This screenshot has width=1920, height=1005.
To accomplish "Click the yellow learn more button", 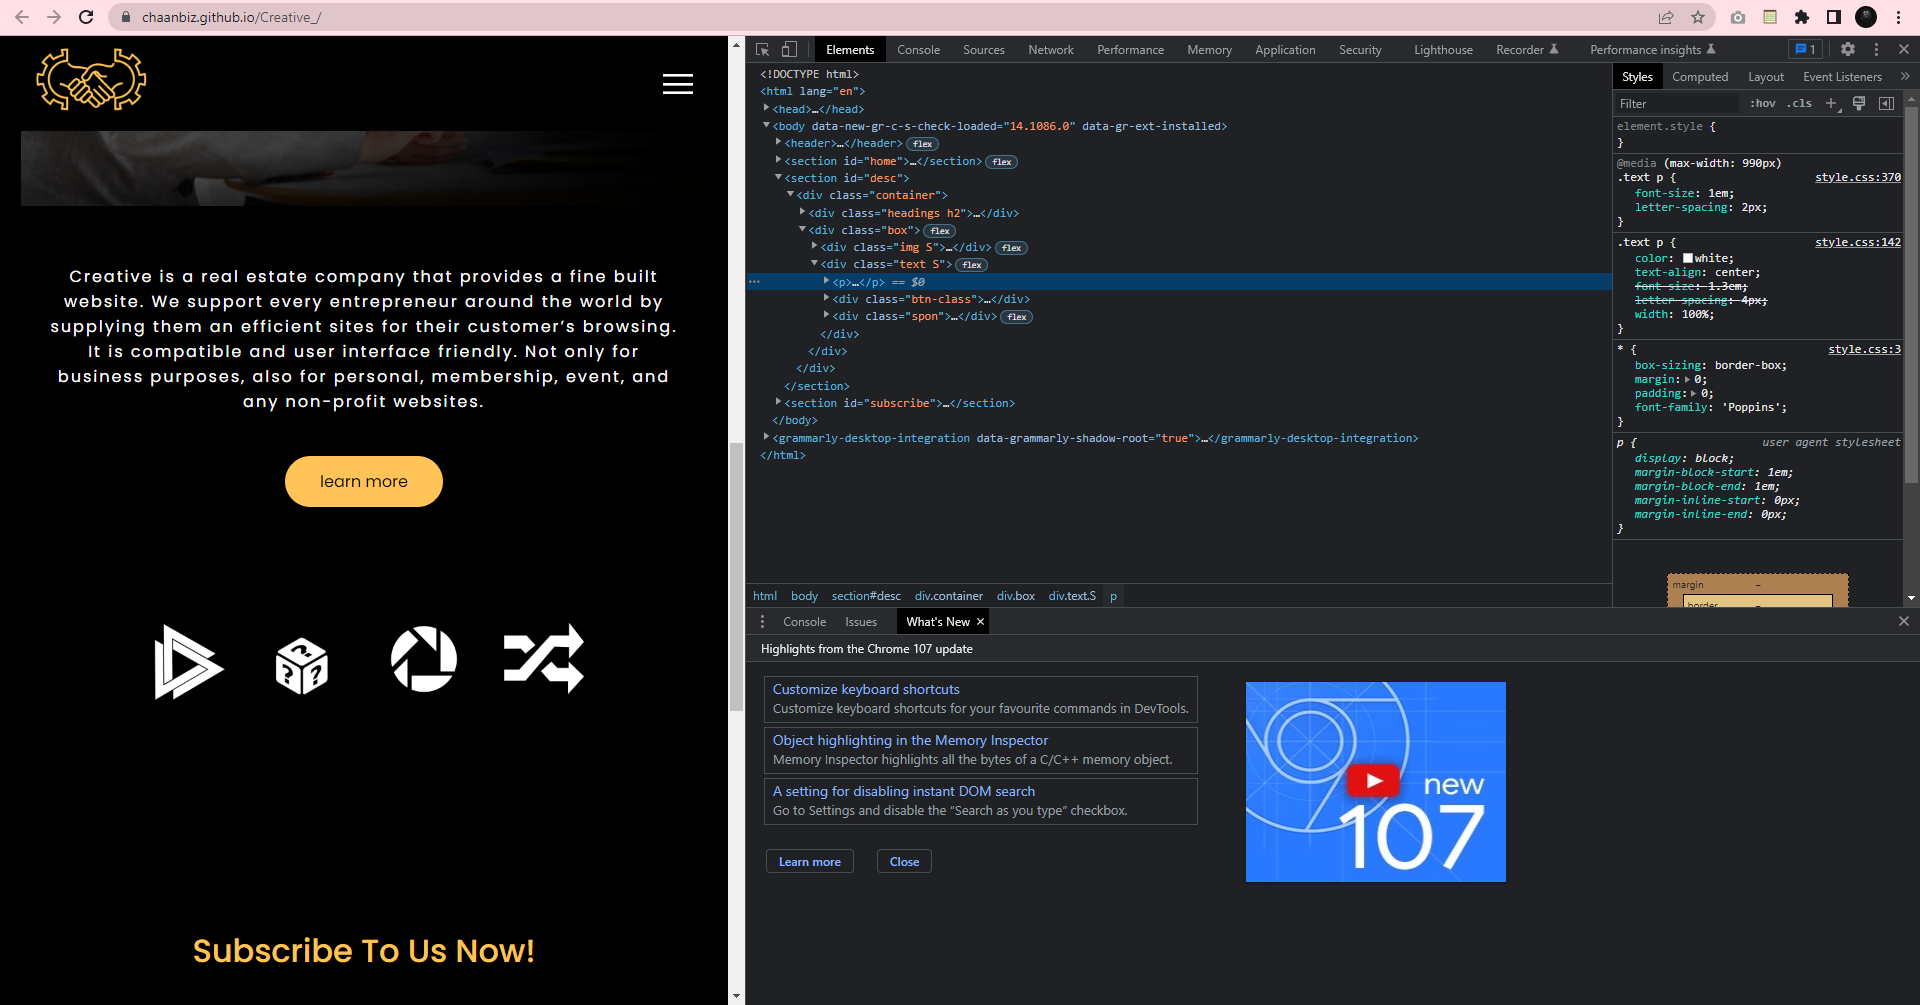I will coord(364,481).
